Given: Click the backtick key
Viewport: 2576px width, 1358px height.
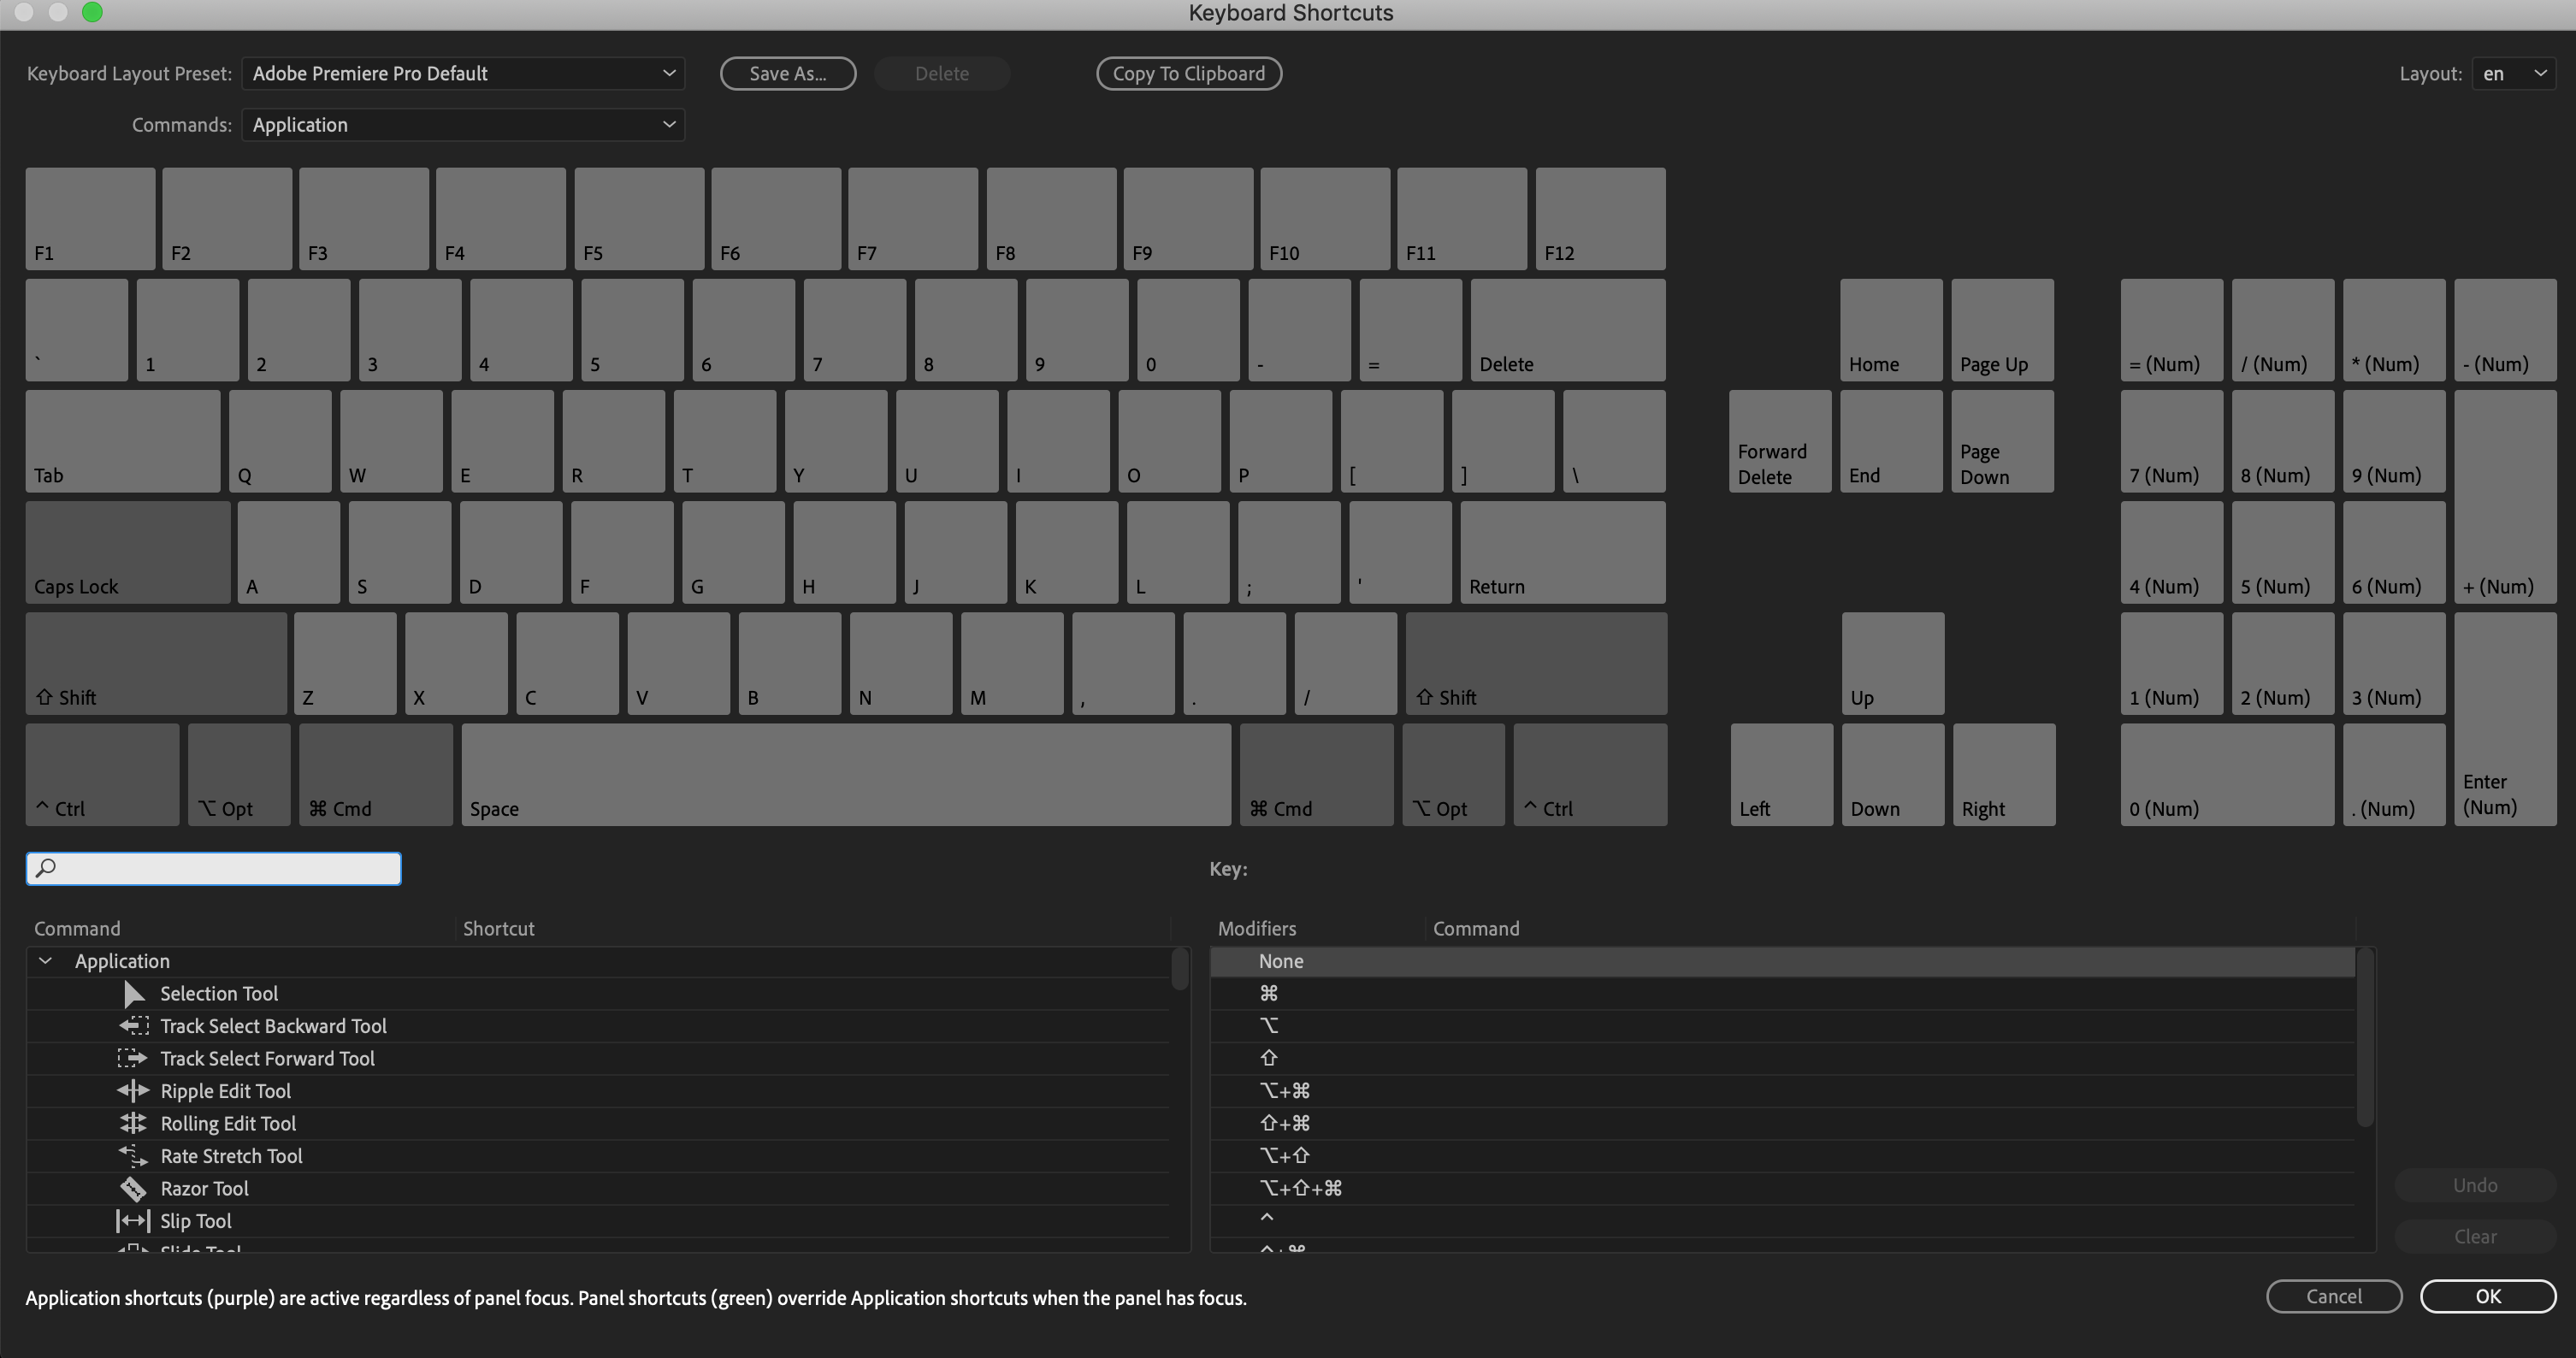Looking at the screenshot, I should 77,329.
